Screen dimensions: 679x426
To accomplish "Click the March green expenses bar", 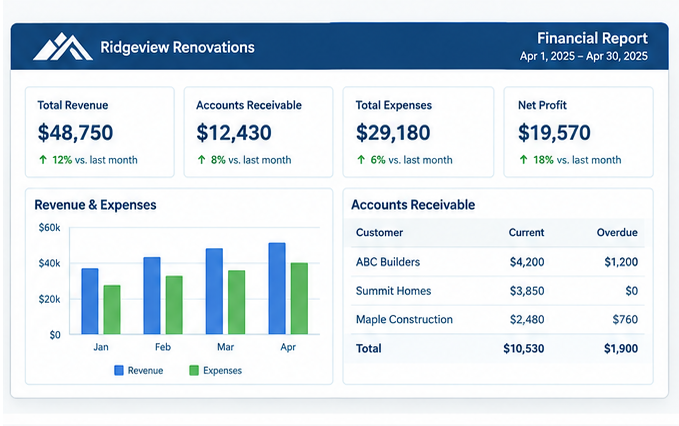I will (x=236, y=302).
